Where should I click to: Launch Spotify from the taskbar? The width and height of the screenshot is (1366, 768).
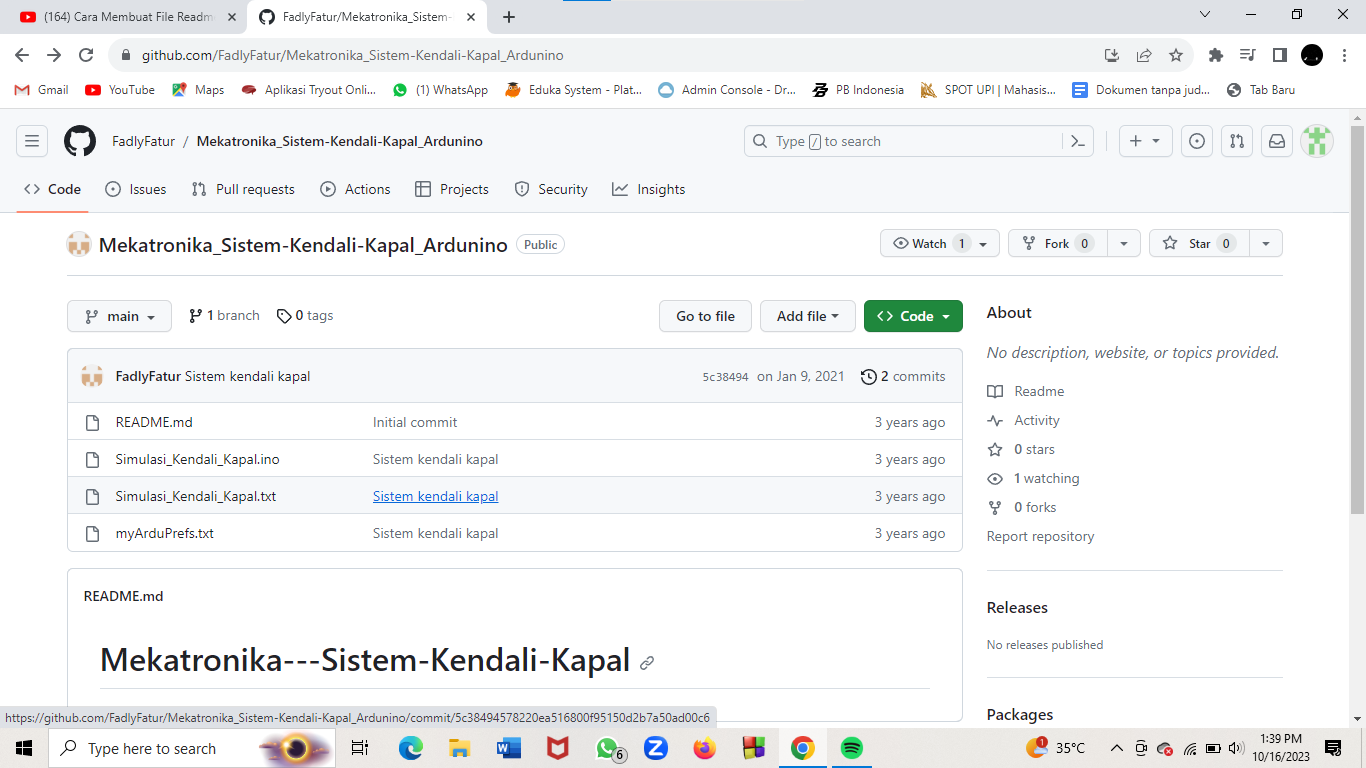tap(850, 748)
